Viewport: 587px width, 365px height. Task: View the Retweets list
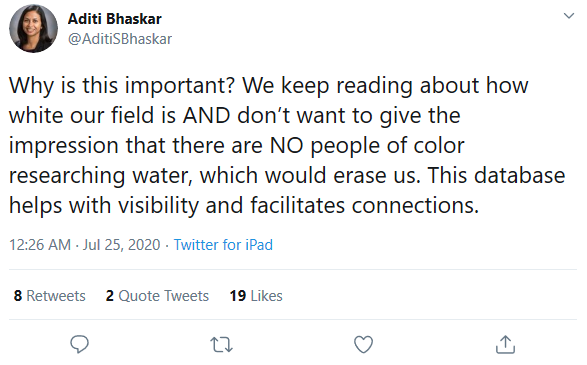click(x=49, y=296)
